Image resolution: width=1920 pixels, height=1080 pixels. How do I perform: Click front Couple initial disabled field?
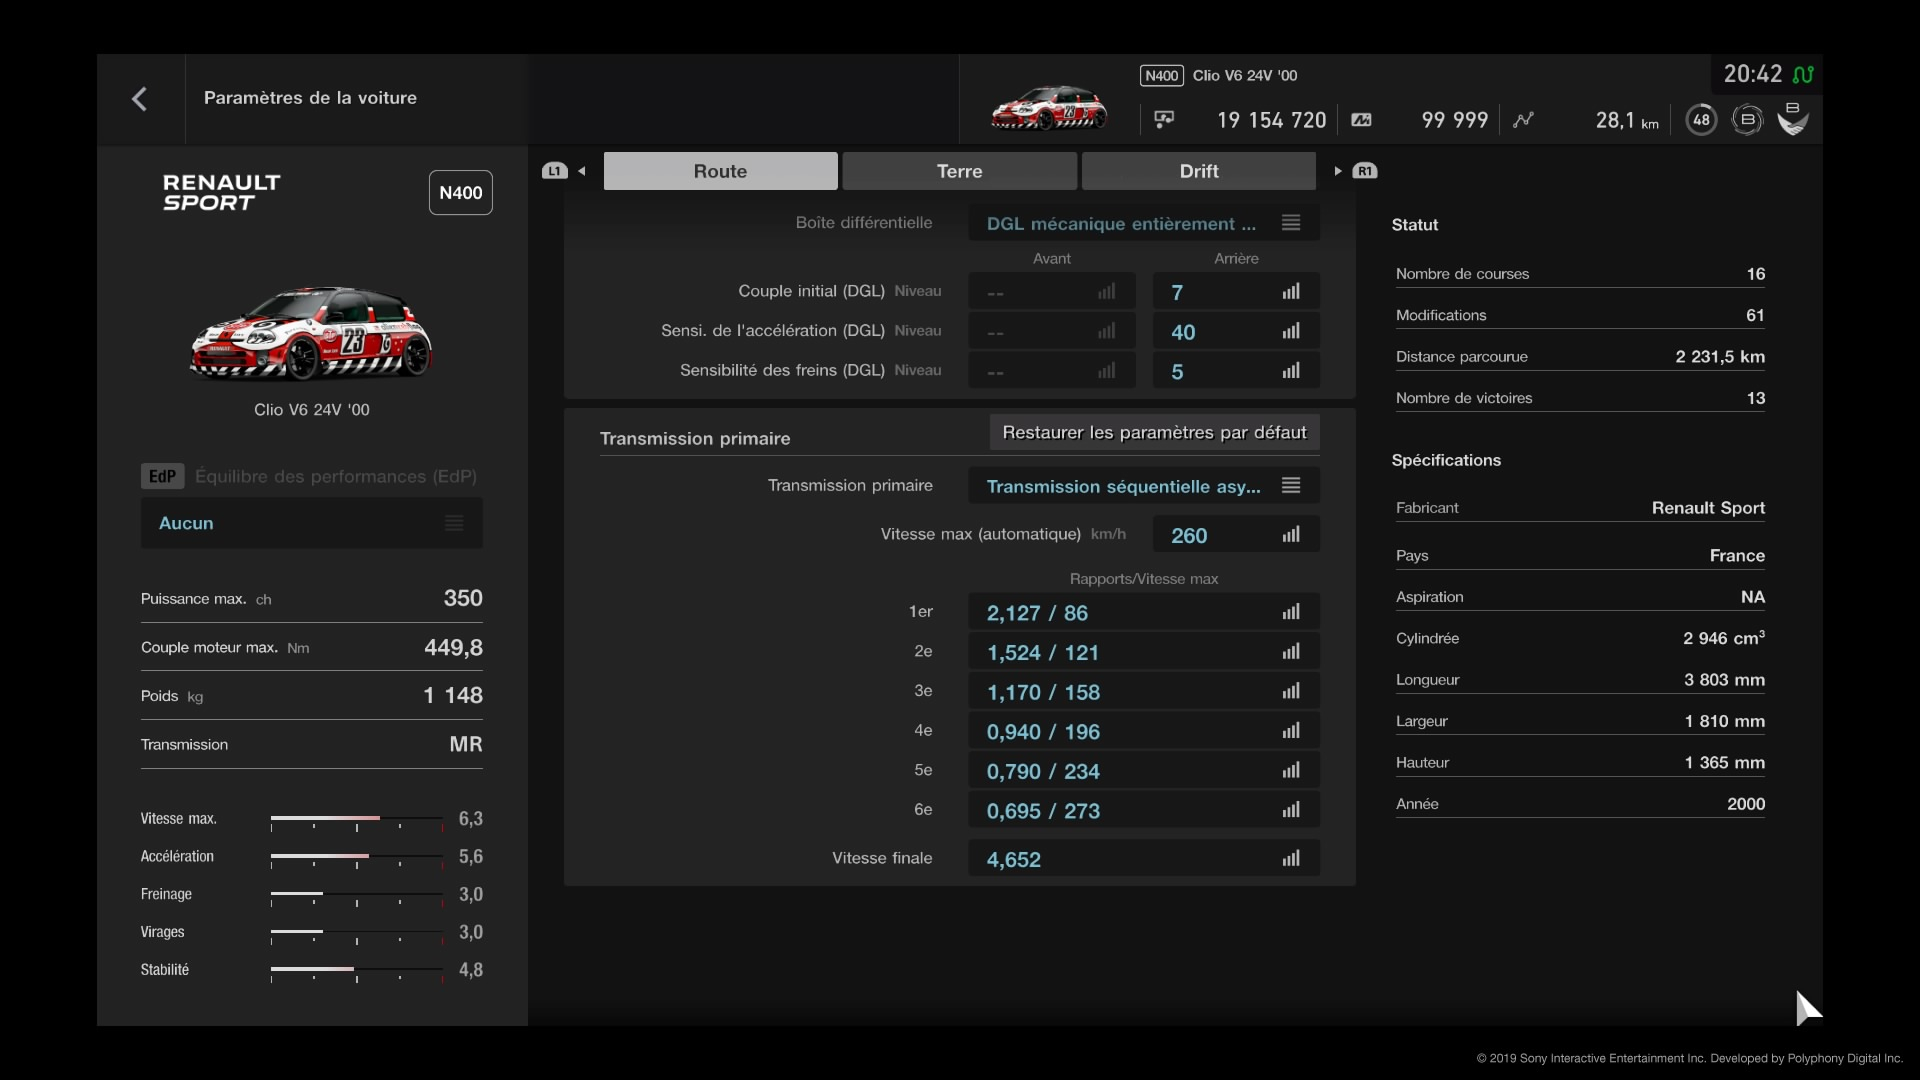coord(1052,292)
